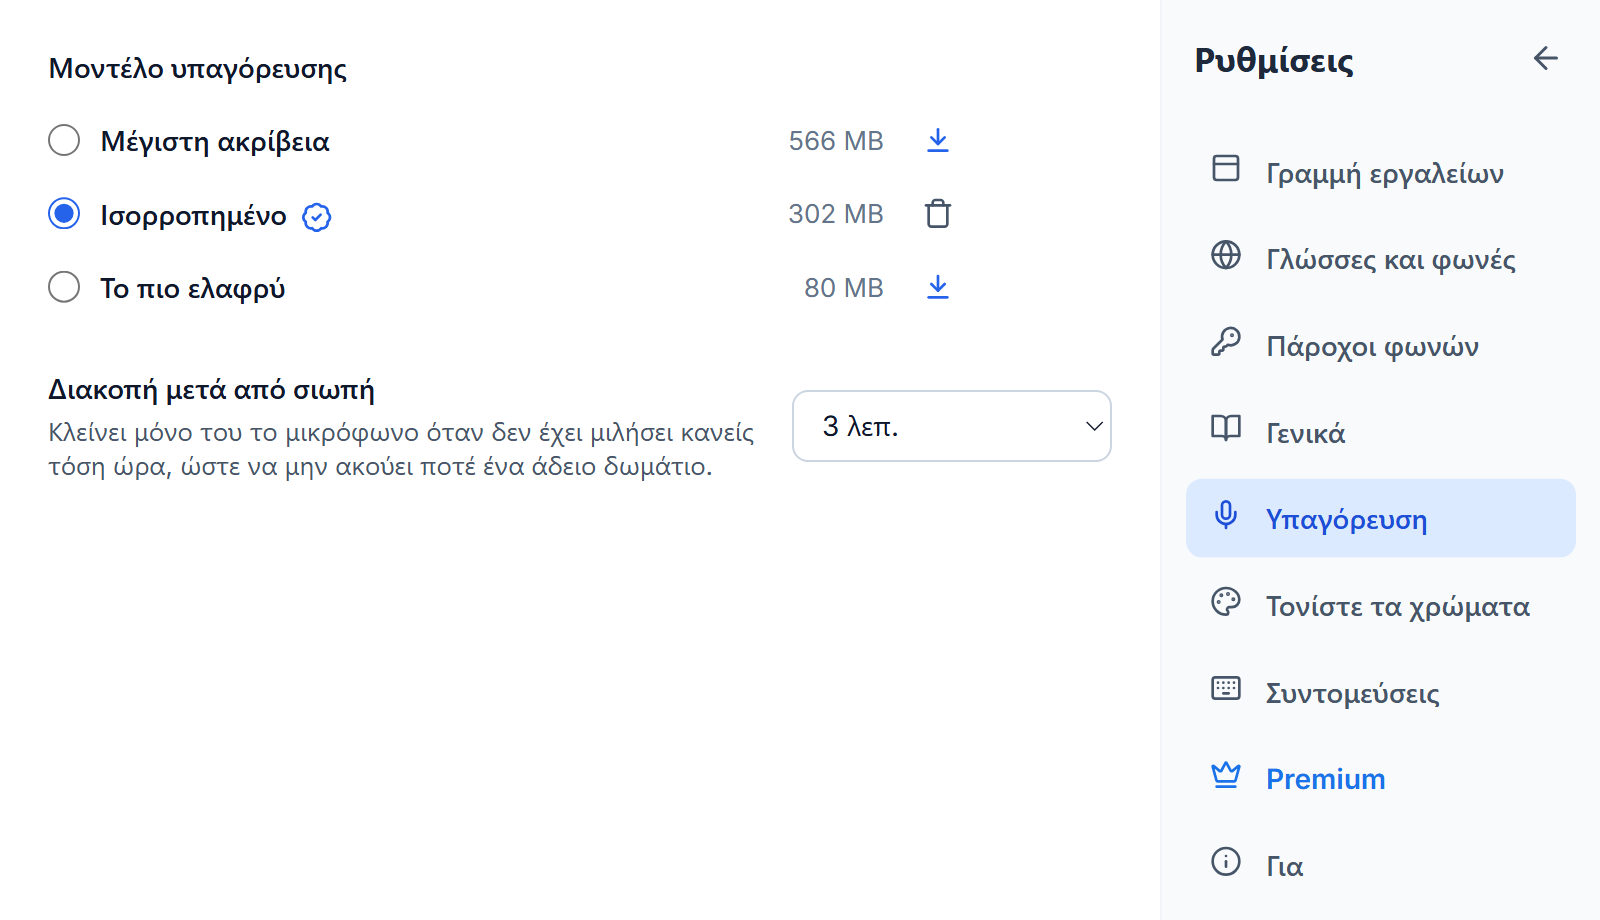Click the back arrow next to Ρυθμίσεις
This screenshot has width=1600, height=920.
tap(1545, 59)
